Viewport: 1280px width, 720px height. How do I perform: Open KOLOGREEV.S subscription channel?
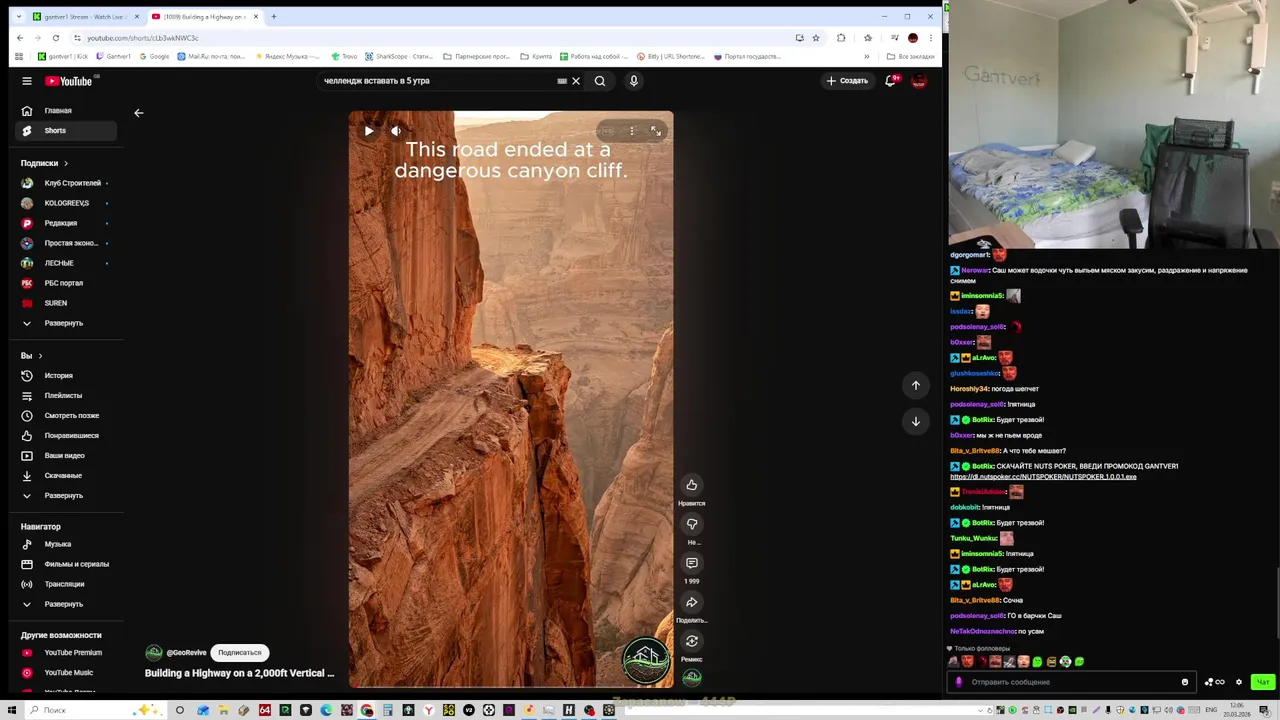click(x=68, y=203)
